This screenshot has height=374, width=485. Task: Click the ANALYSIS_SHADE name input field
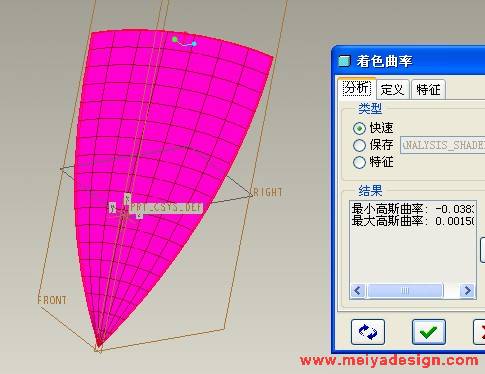(x=443, y=145)
